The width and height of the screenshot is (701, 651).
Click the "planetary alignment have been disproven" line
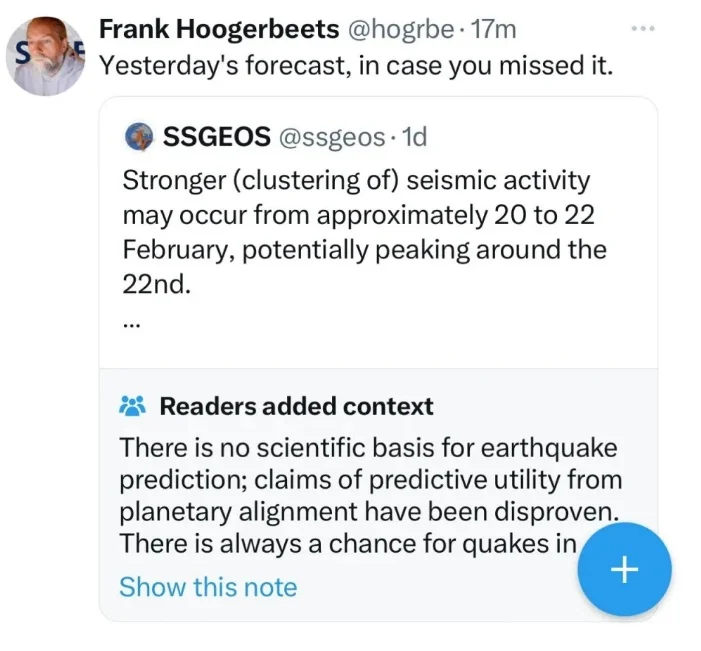369,512
